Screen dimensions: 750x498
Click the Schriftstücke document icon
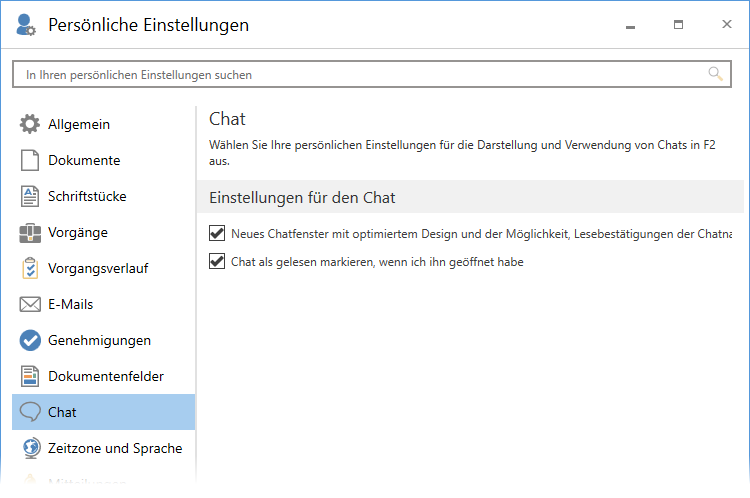click(x=30, y=196)
